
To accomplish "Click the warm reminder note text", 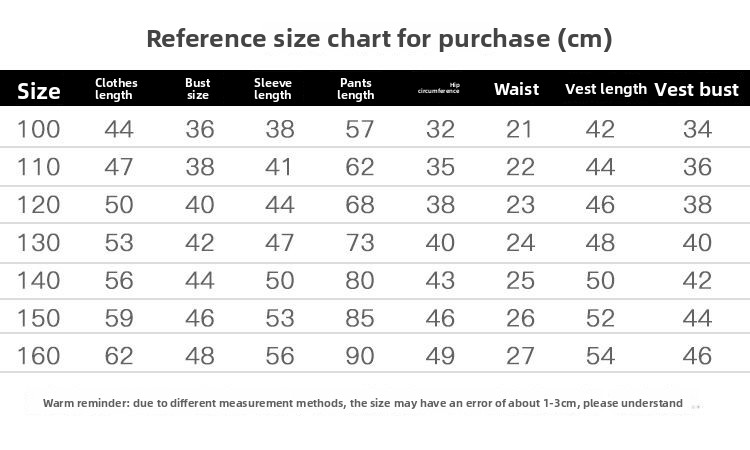I will pyautogui.click(x=363, y=403).
